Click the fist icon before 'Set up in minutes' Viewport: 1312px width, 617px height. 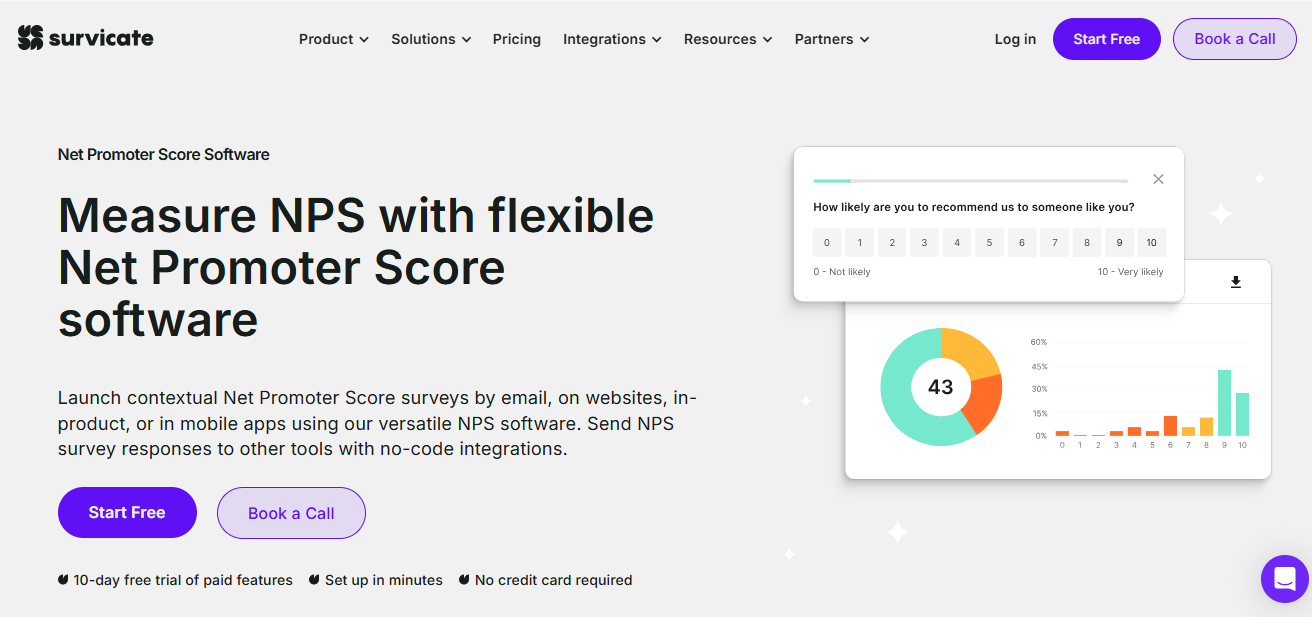coord(313,580)
